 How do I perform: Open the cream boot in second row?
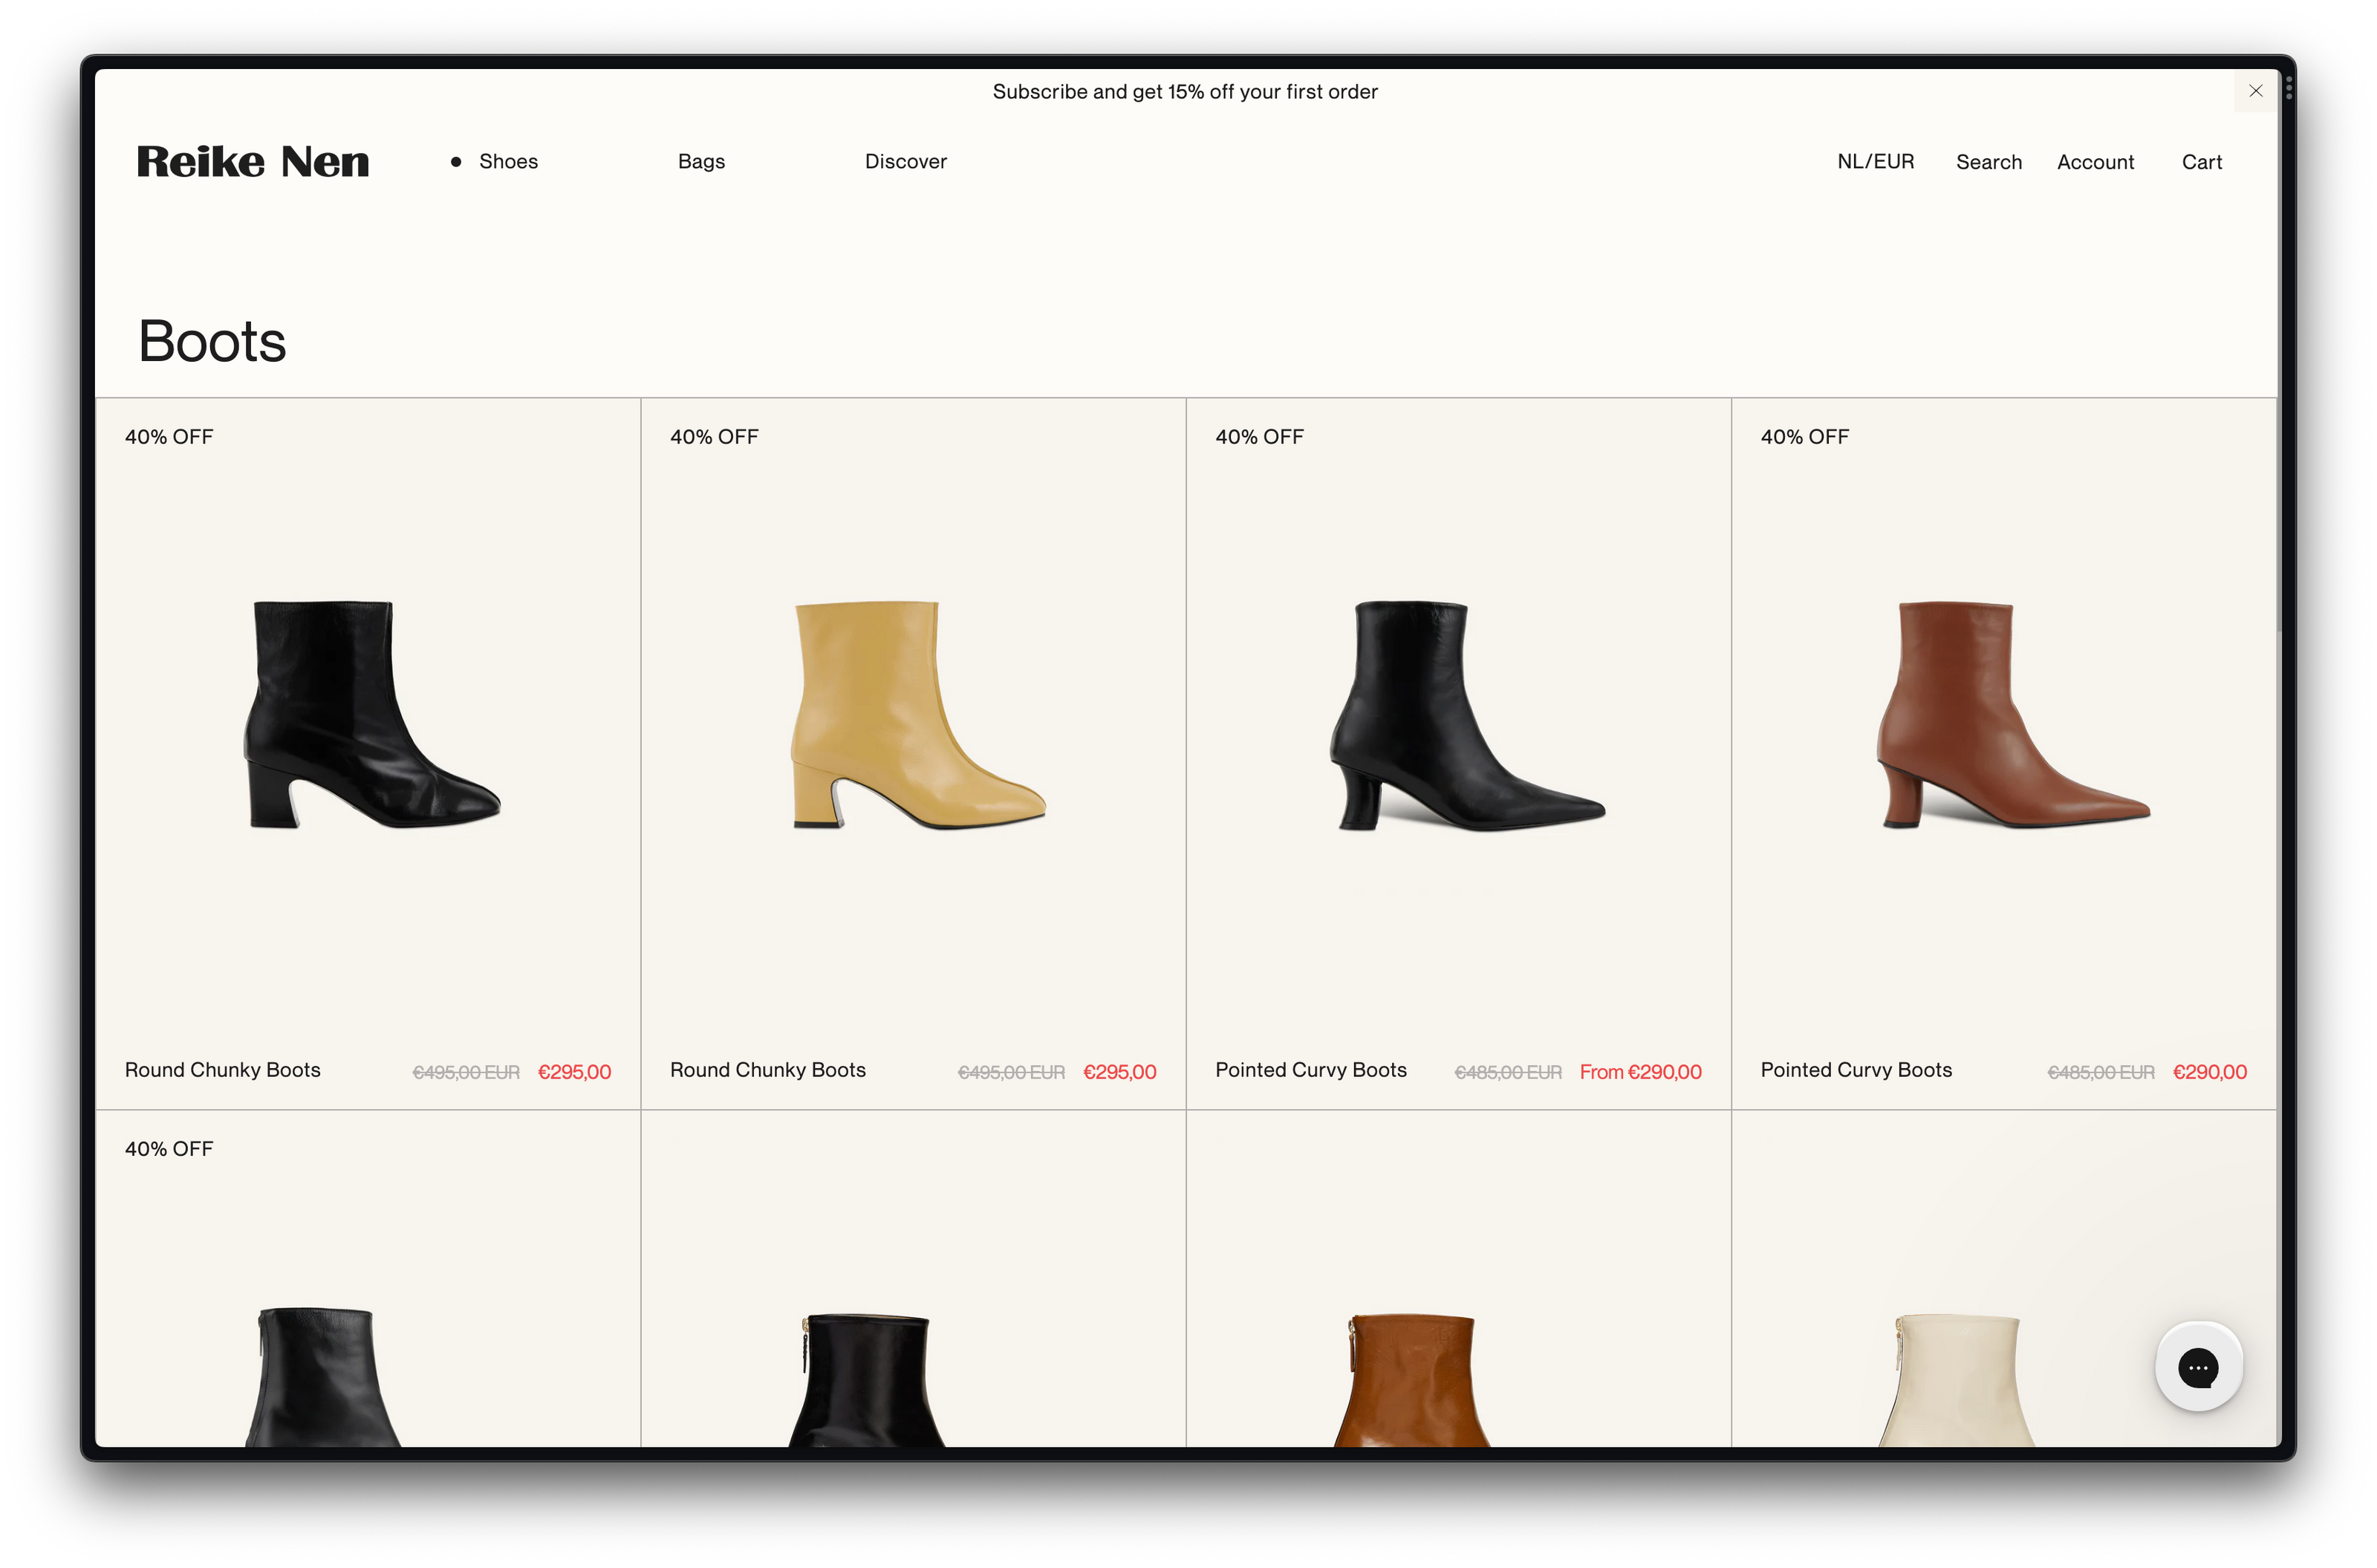[x=1957, y=1380]
